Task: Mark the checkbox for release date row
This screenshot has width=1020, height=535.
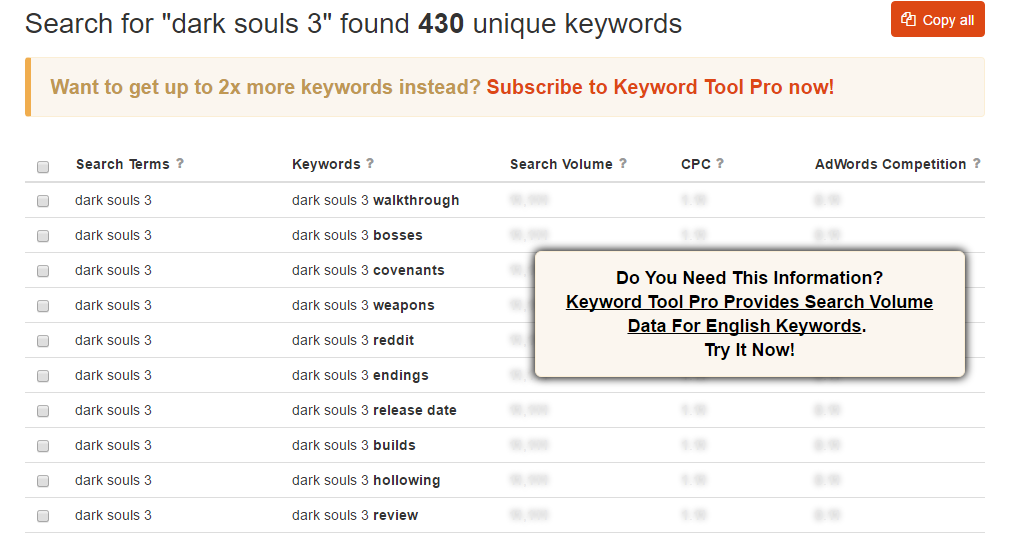Action: point(43,411)
